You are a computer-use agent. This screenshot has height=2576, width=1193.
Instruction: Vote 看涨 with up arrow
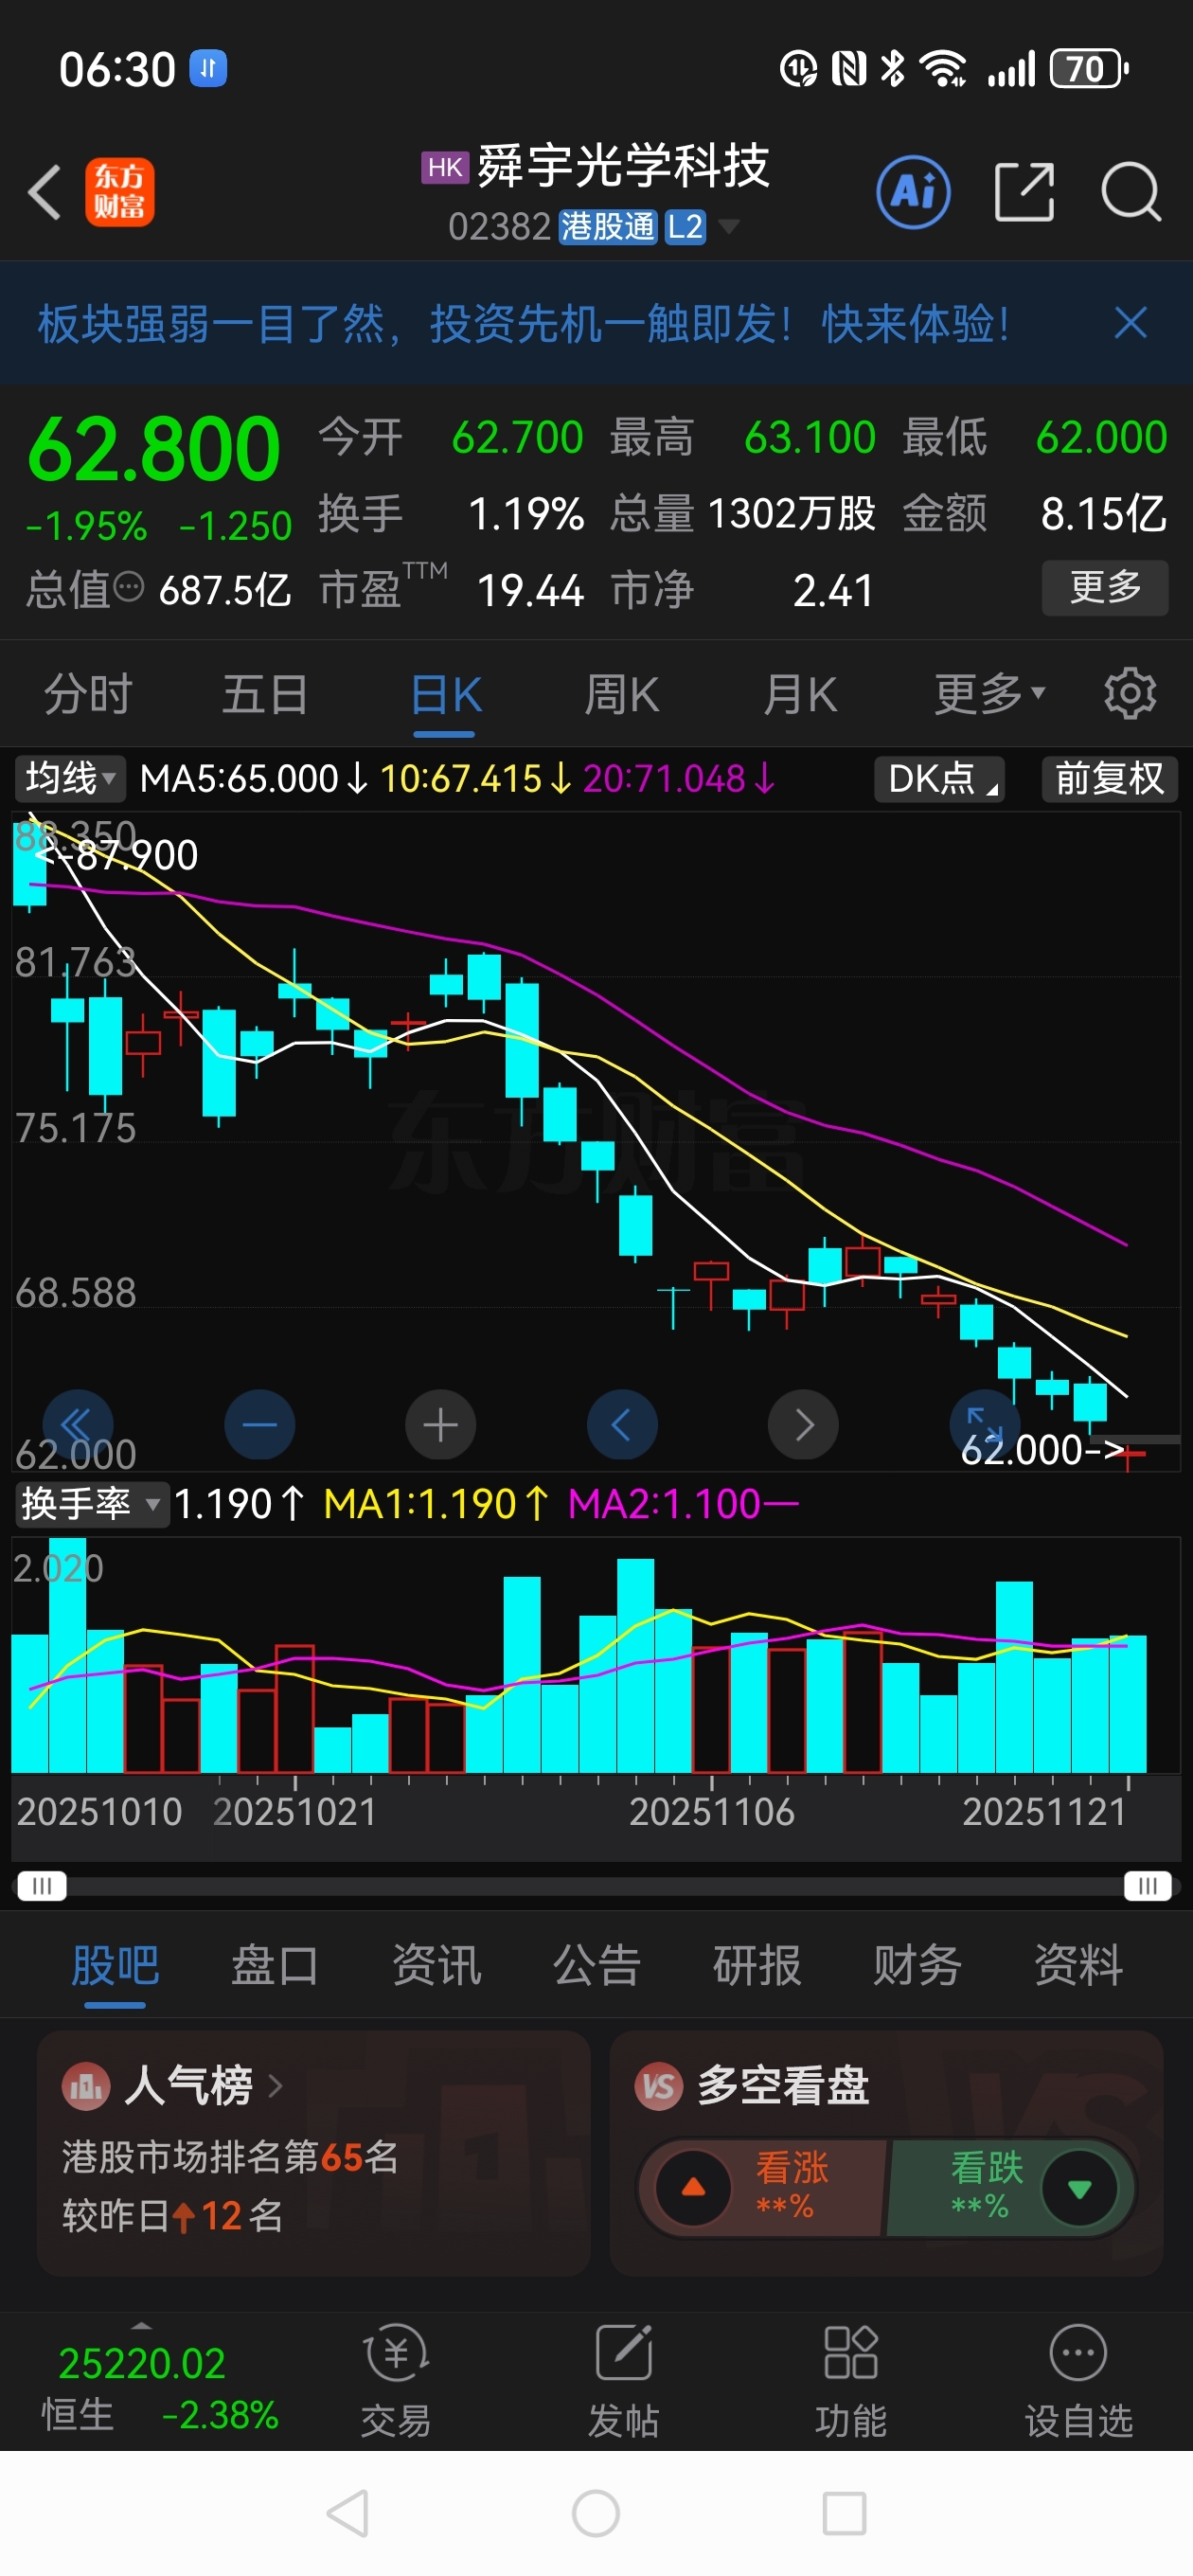coord(694,2189)
